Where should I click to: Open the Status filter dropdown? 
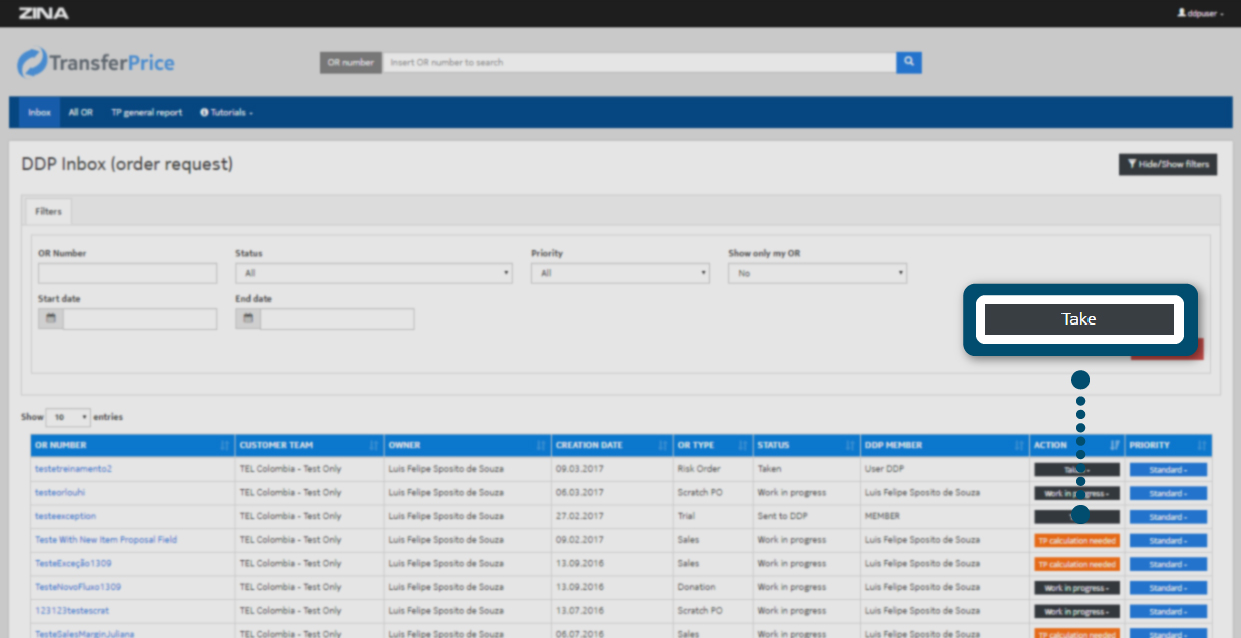(x=374, y=273)
